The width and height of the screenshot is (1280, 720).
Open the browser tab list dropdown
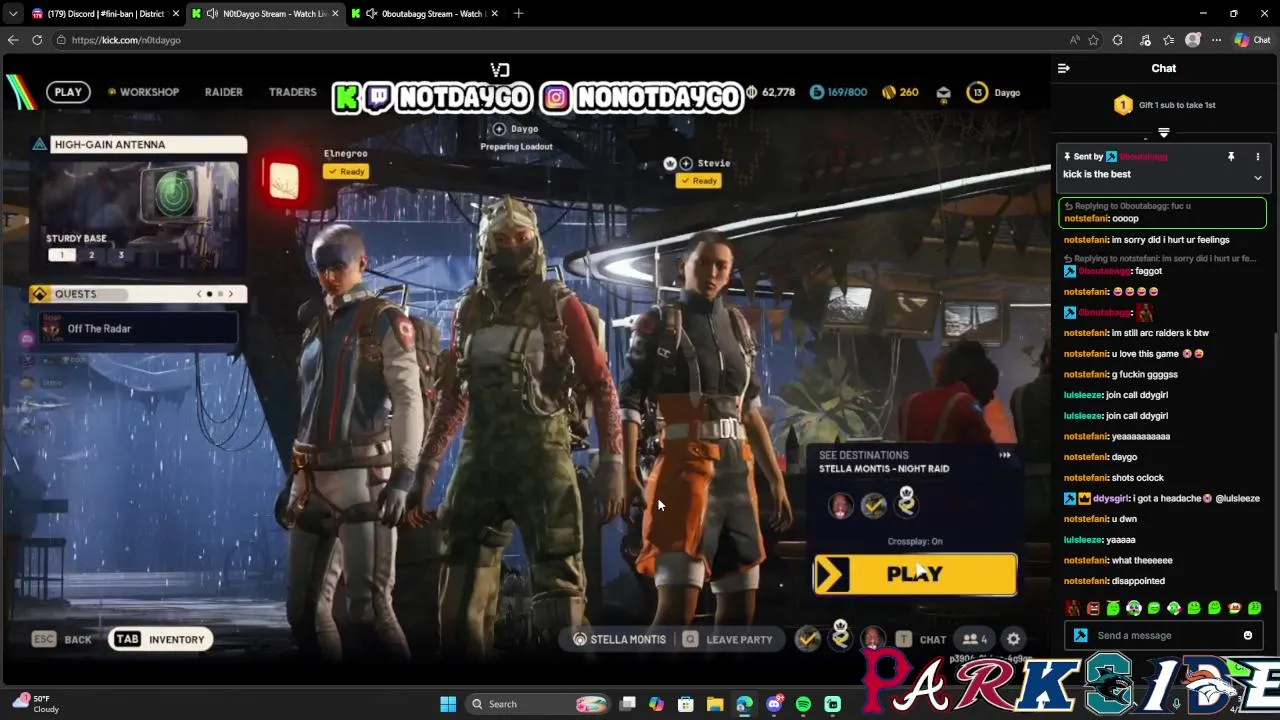click(x=13, y=14)
